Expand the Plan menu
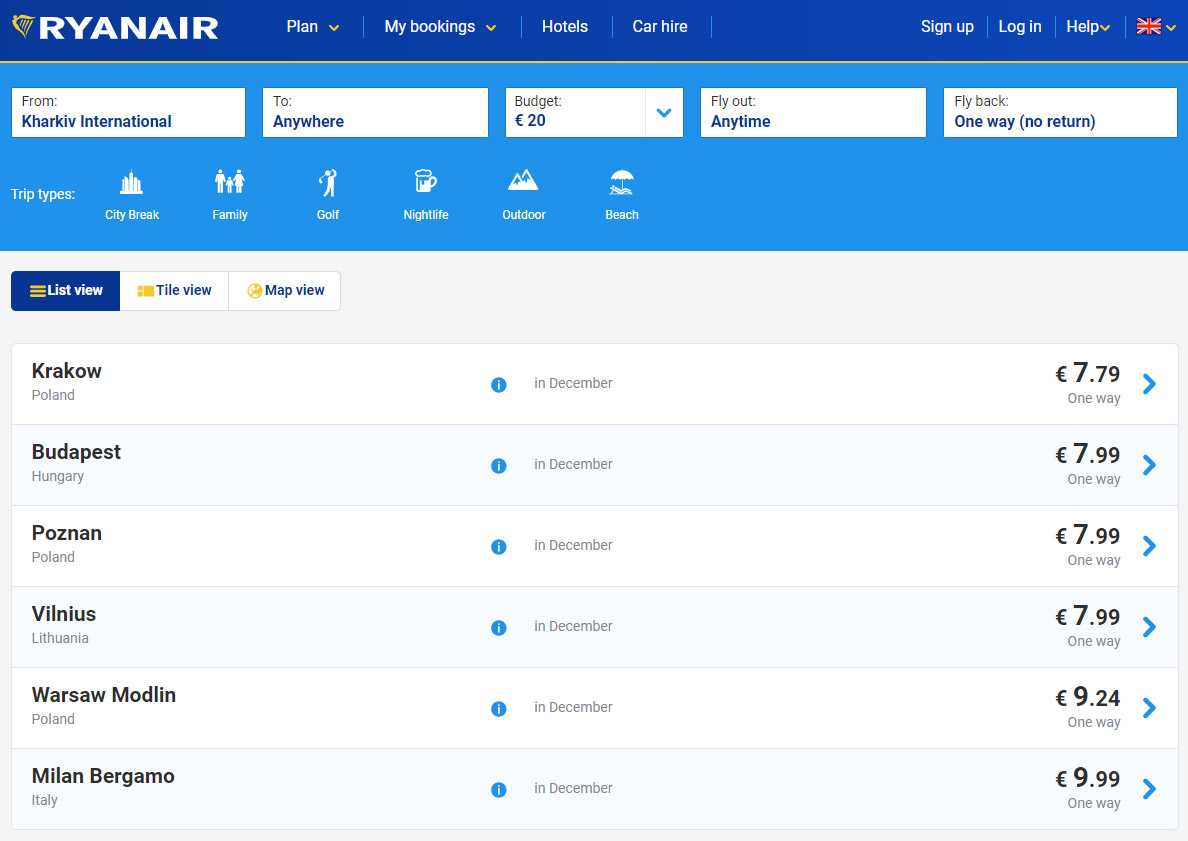Image resolution: width=1188 pixels, height=841 pixels. [312, 27]
